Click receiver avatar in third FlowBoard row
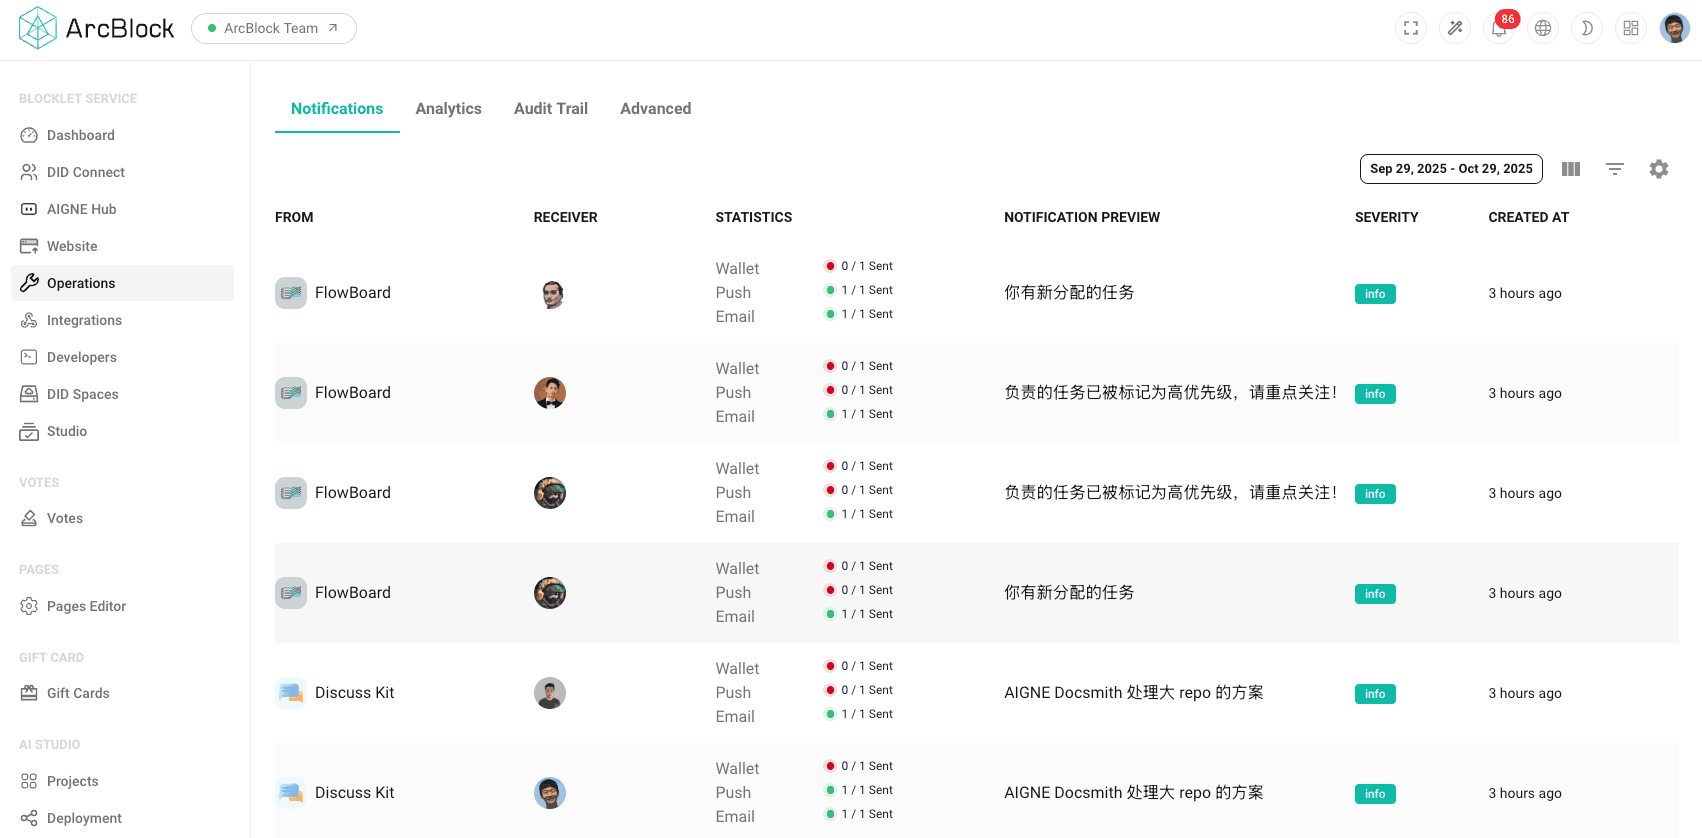The image size is (1702, 838). pos(550,493)
